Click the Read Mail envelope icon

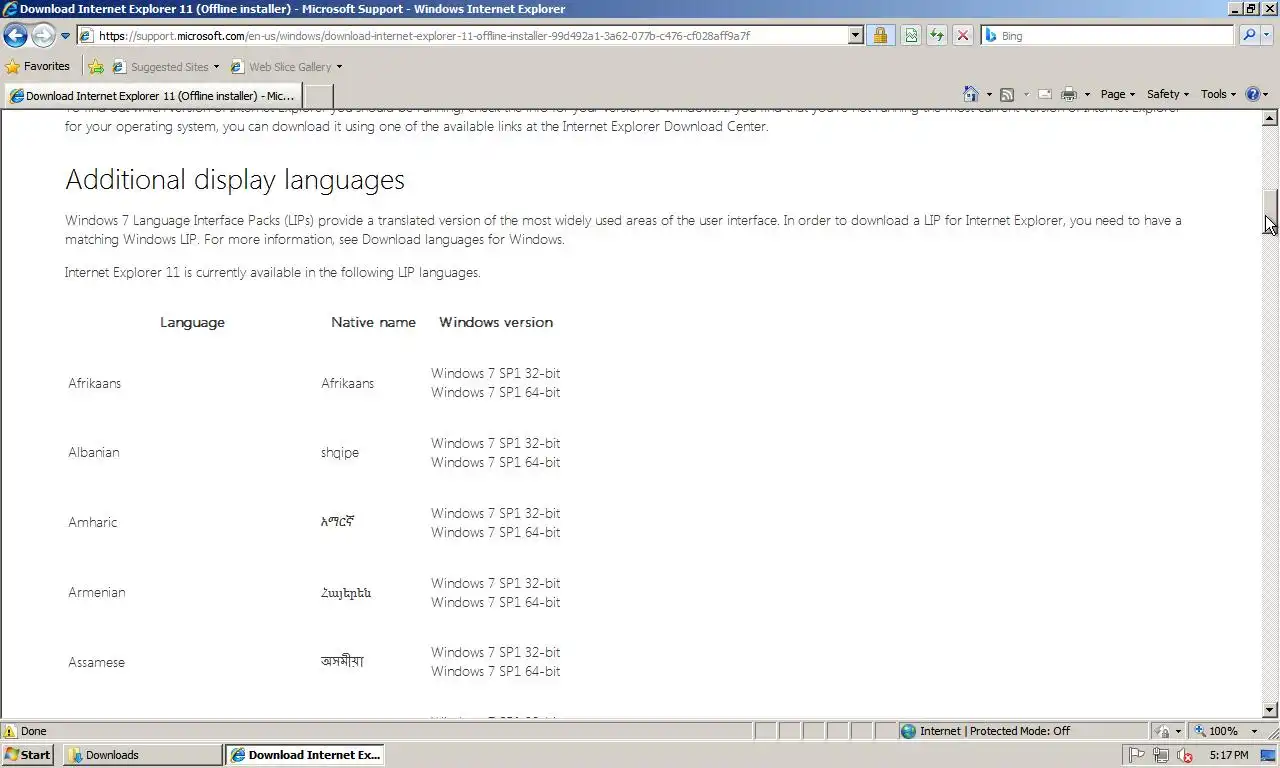pos(1045,94)
